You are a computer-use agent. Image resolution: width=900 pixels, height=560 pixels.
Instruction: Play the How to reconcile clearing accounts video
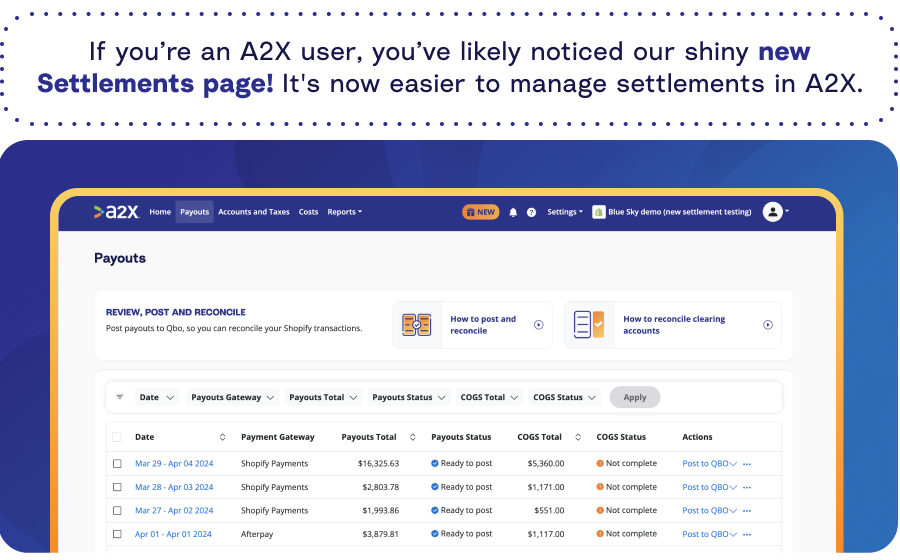[767, 325]
